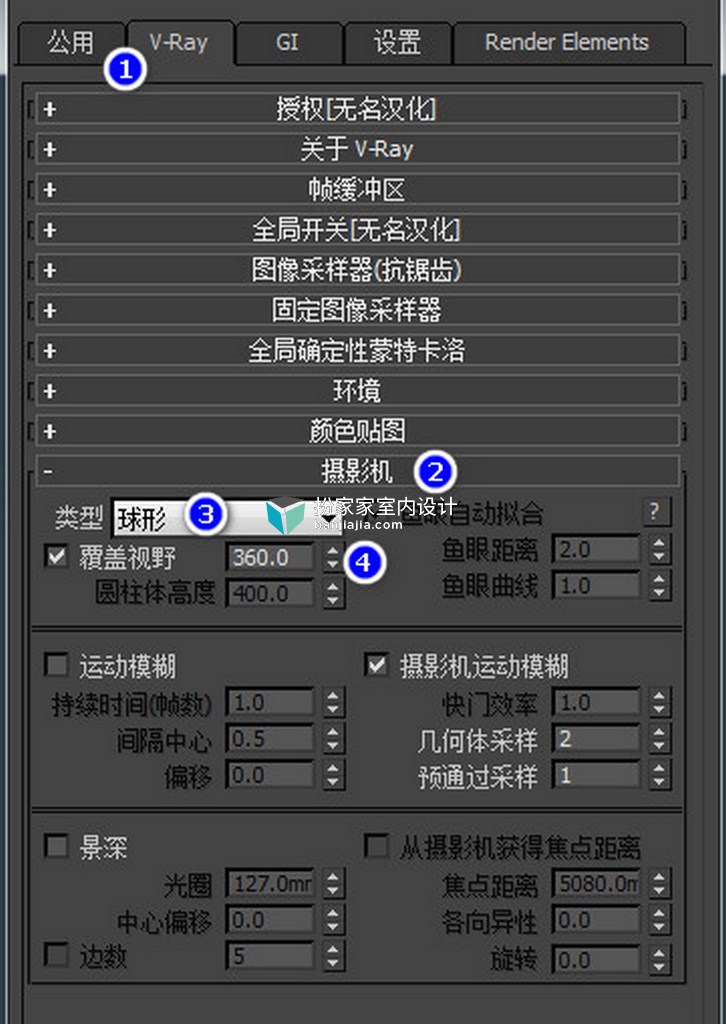
Task: Click the 预通过采样 spinner arrows
Action: pyautogui.click(x=659, y=776)
